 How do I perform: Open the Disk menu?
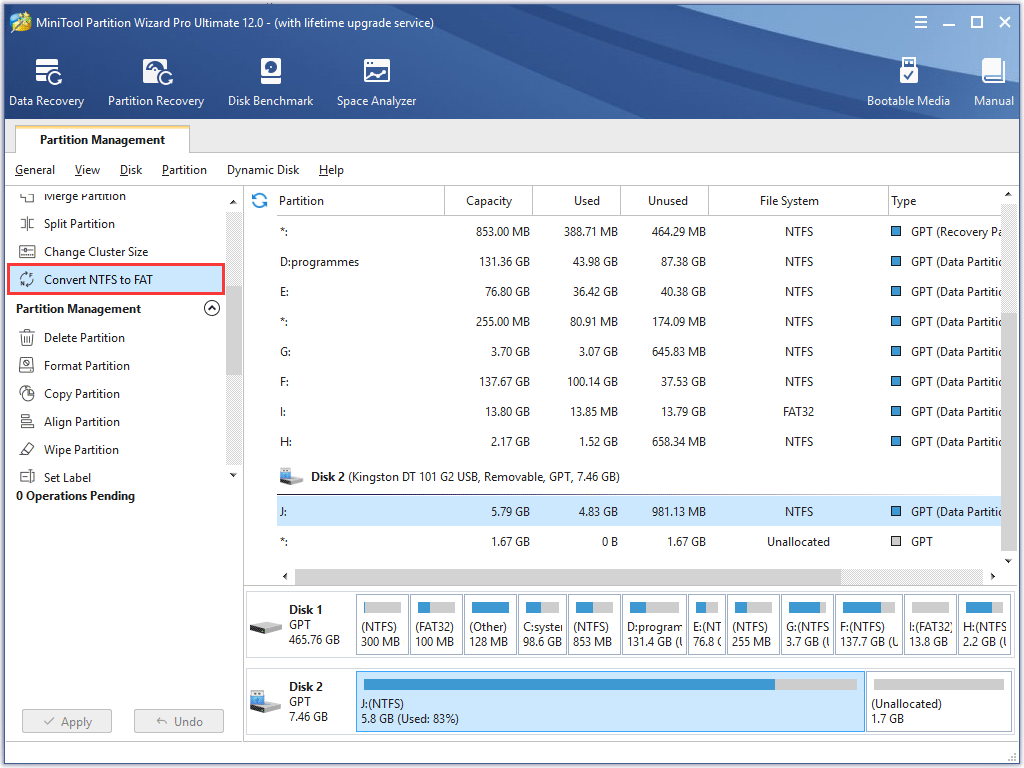[131, 170]
